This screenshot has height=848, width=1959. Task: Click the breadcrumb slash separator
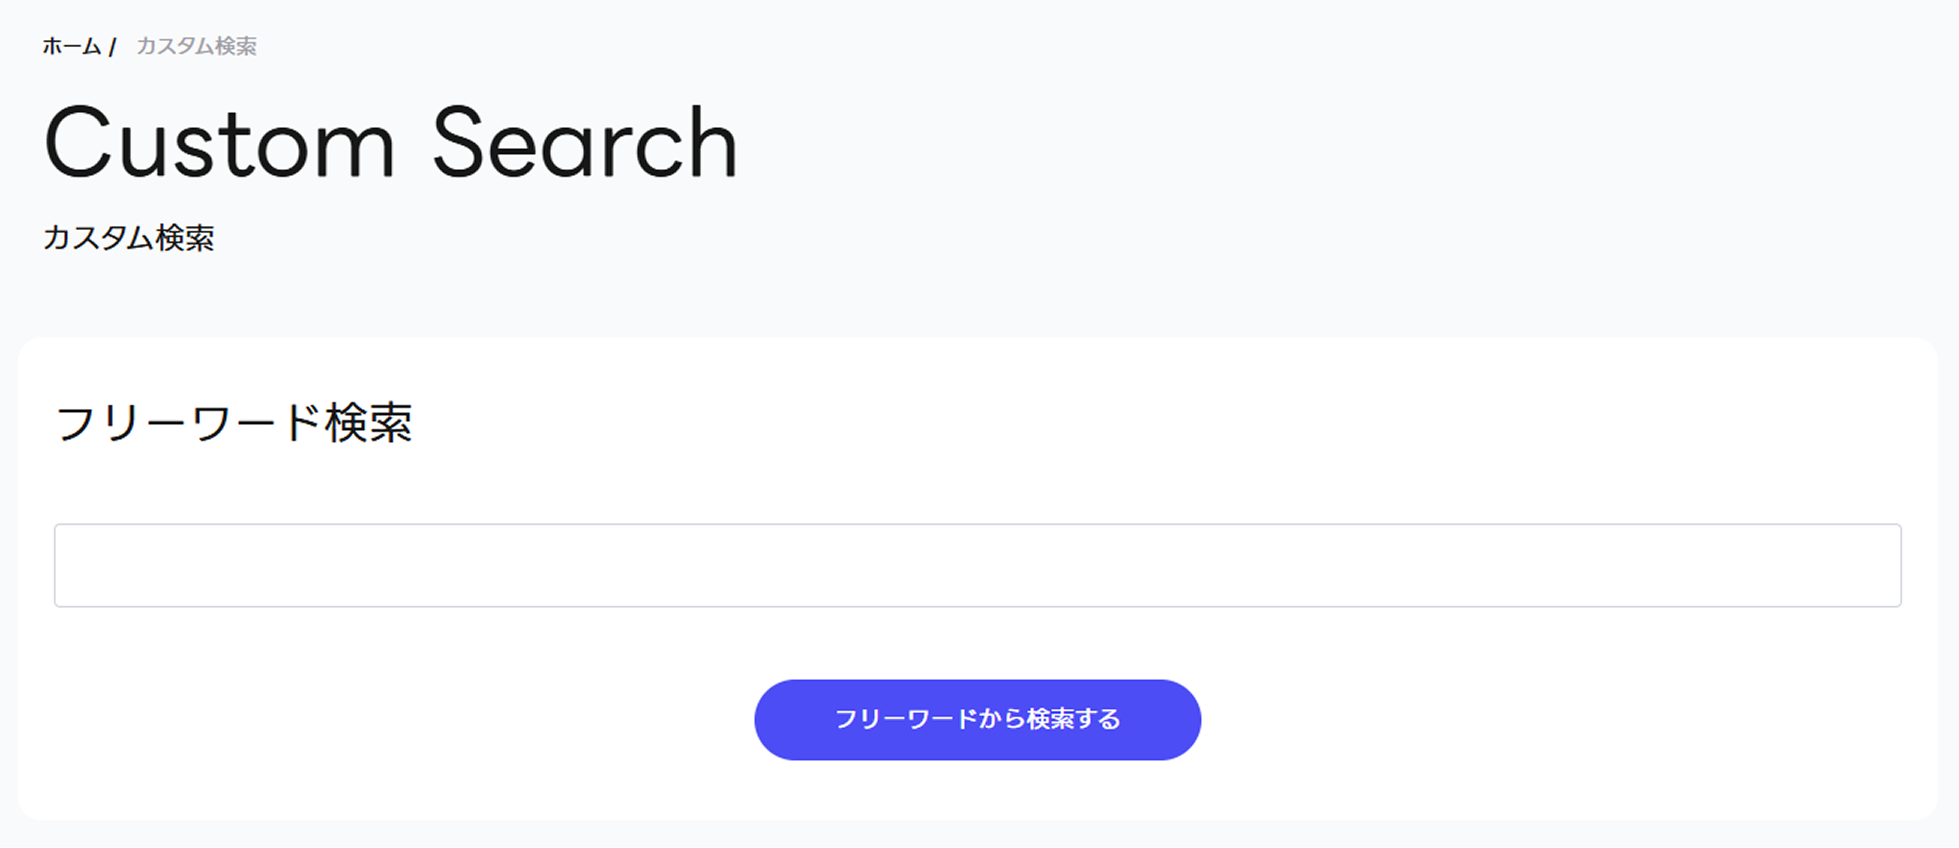point(113,46)
